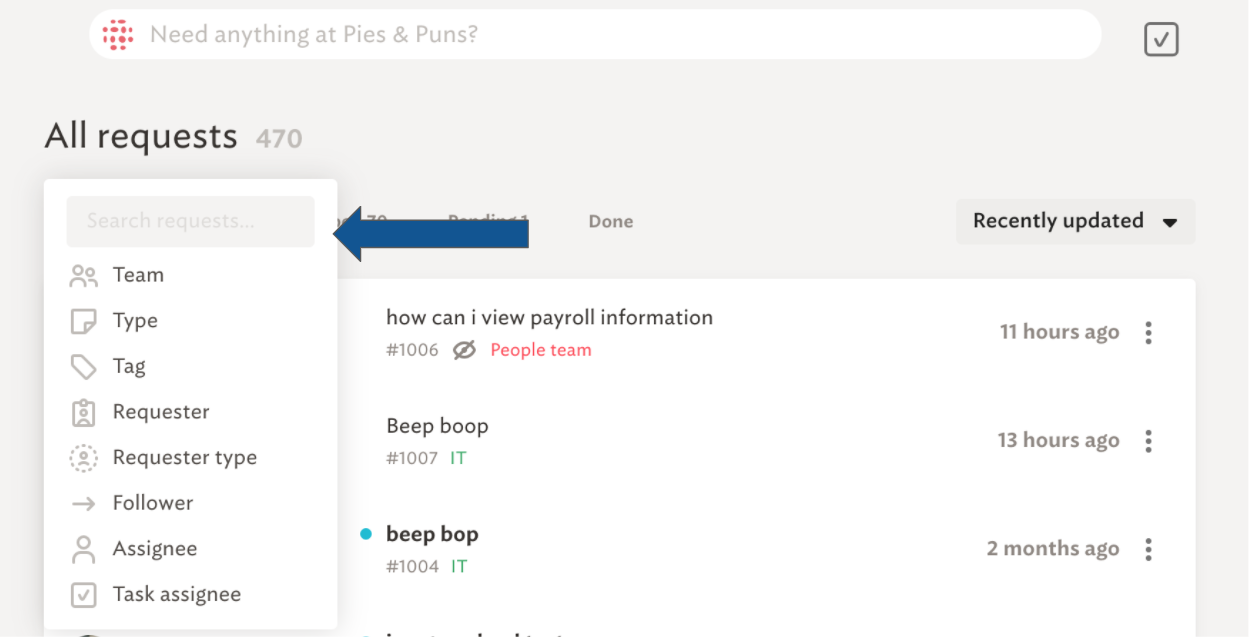Screen dimensions: 1250x638
Task: Click the Team filter people icon
Action: tap(84, 276)
